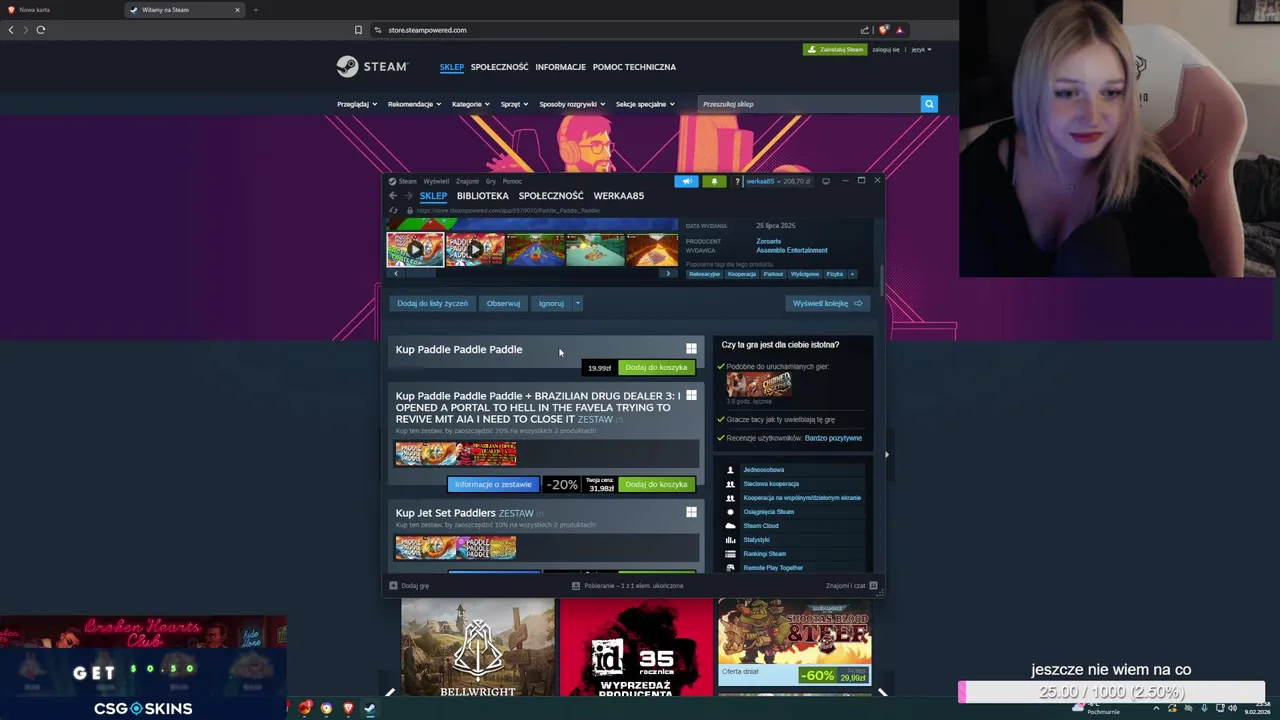Click the Kooperacja tag

coord(742,274)
